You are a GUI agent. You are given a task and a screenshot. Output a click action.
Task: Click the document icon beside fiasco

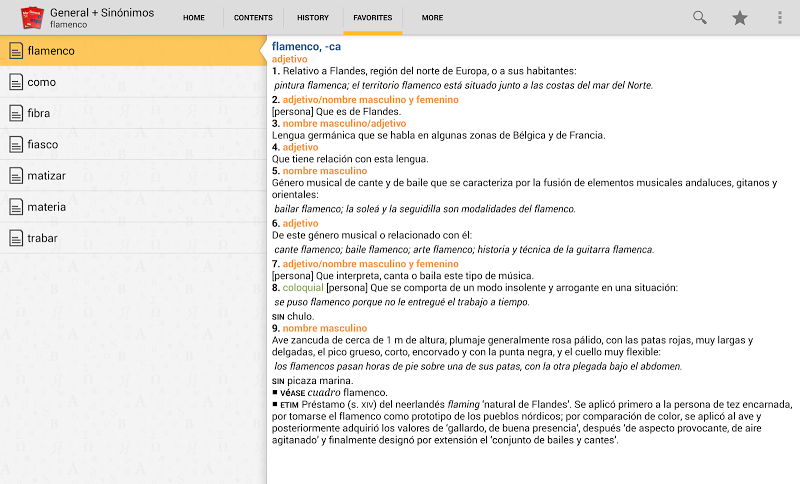point(16,144)
